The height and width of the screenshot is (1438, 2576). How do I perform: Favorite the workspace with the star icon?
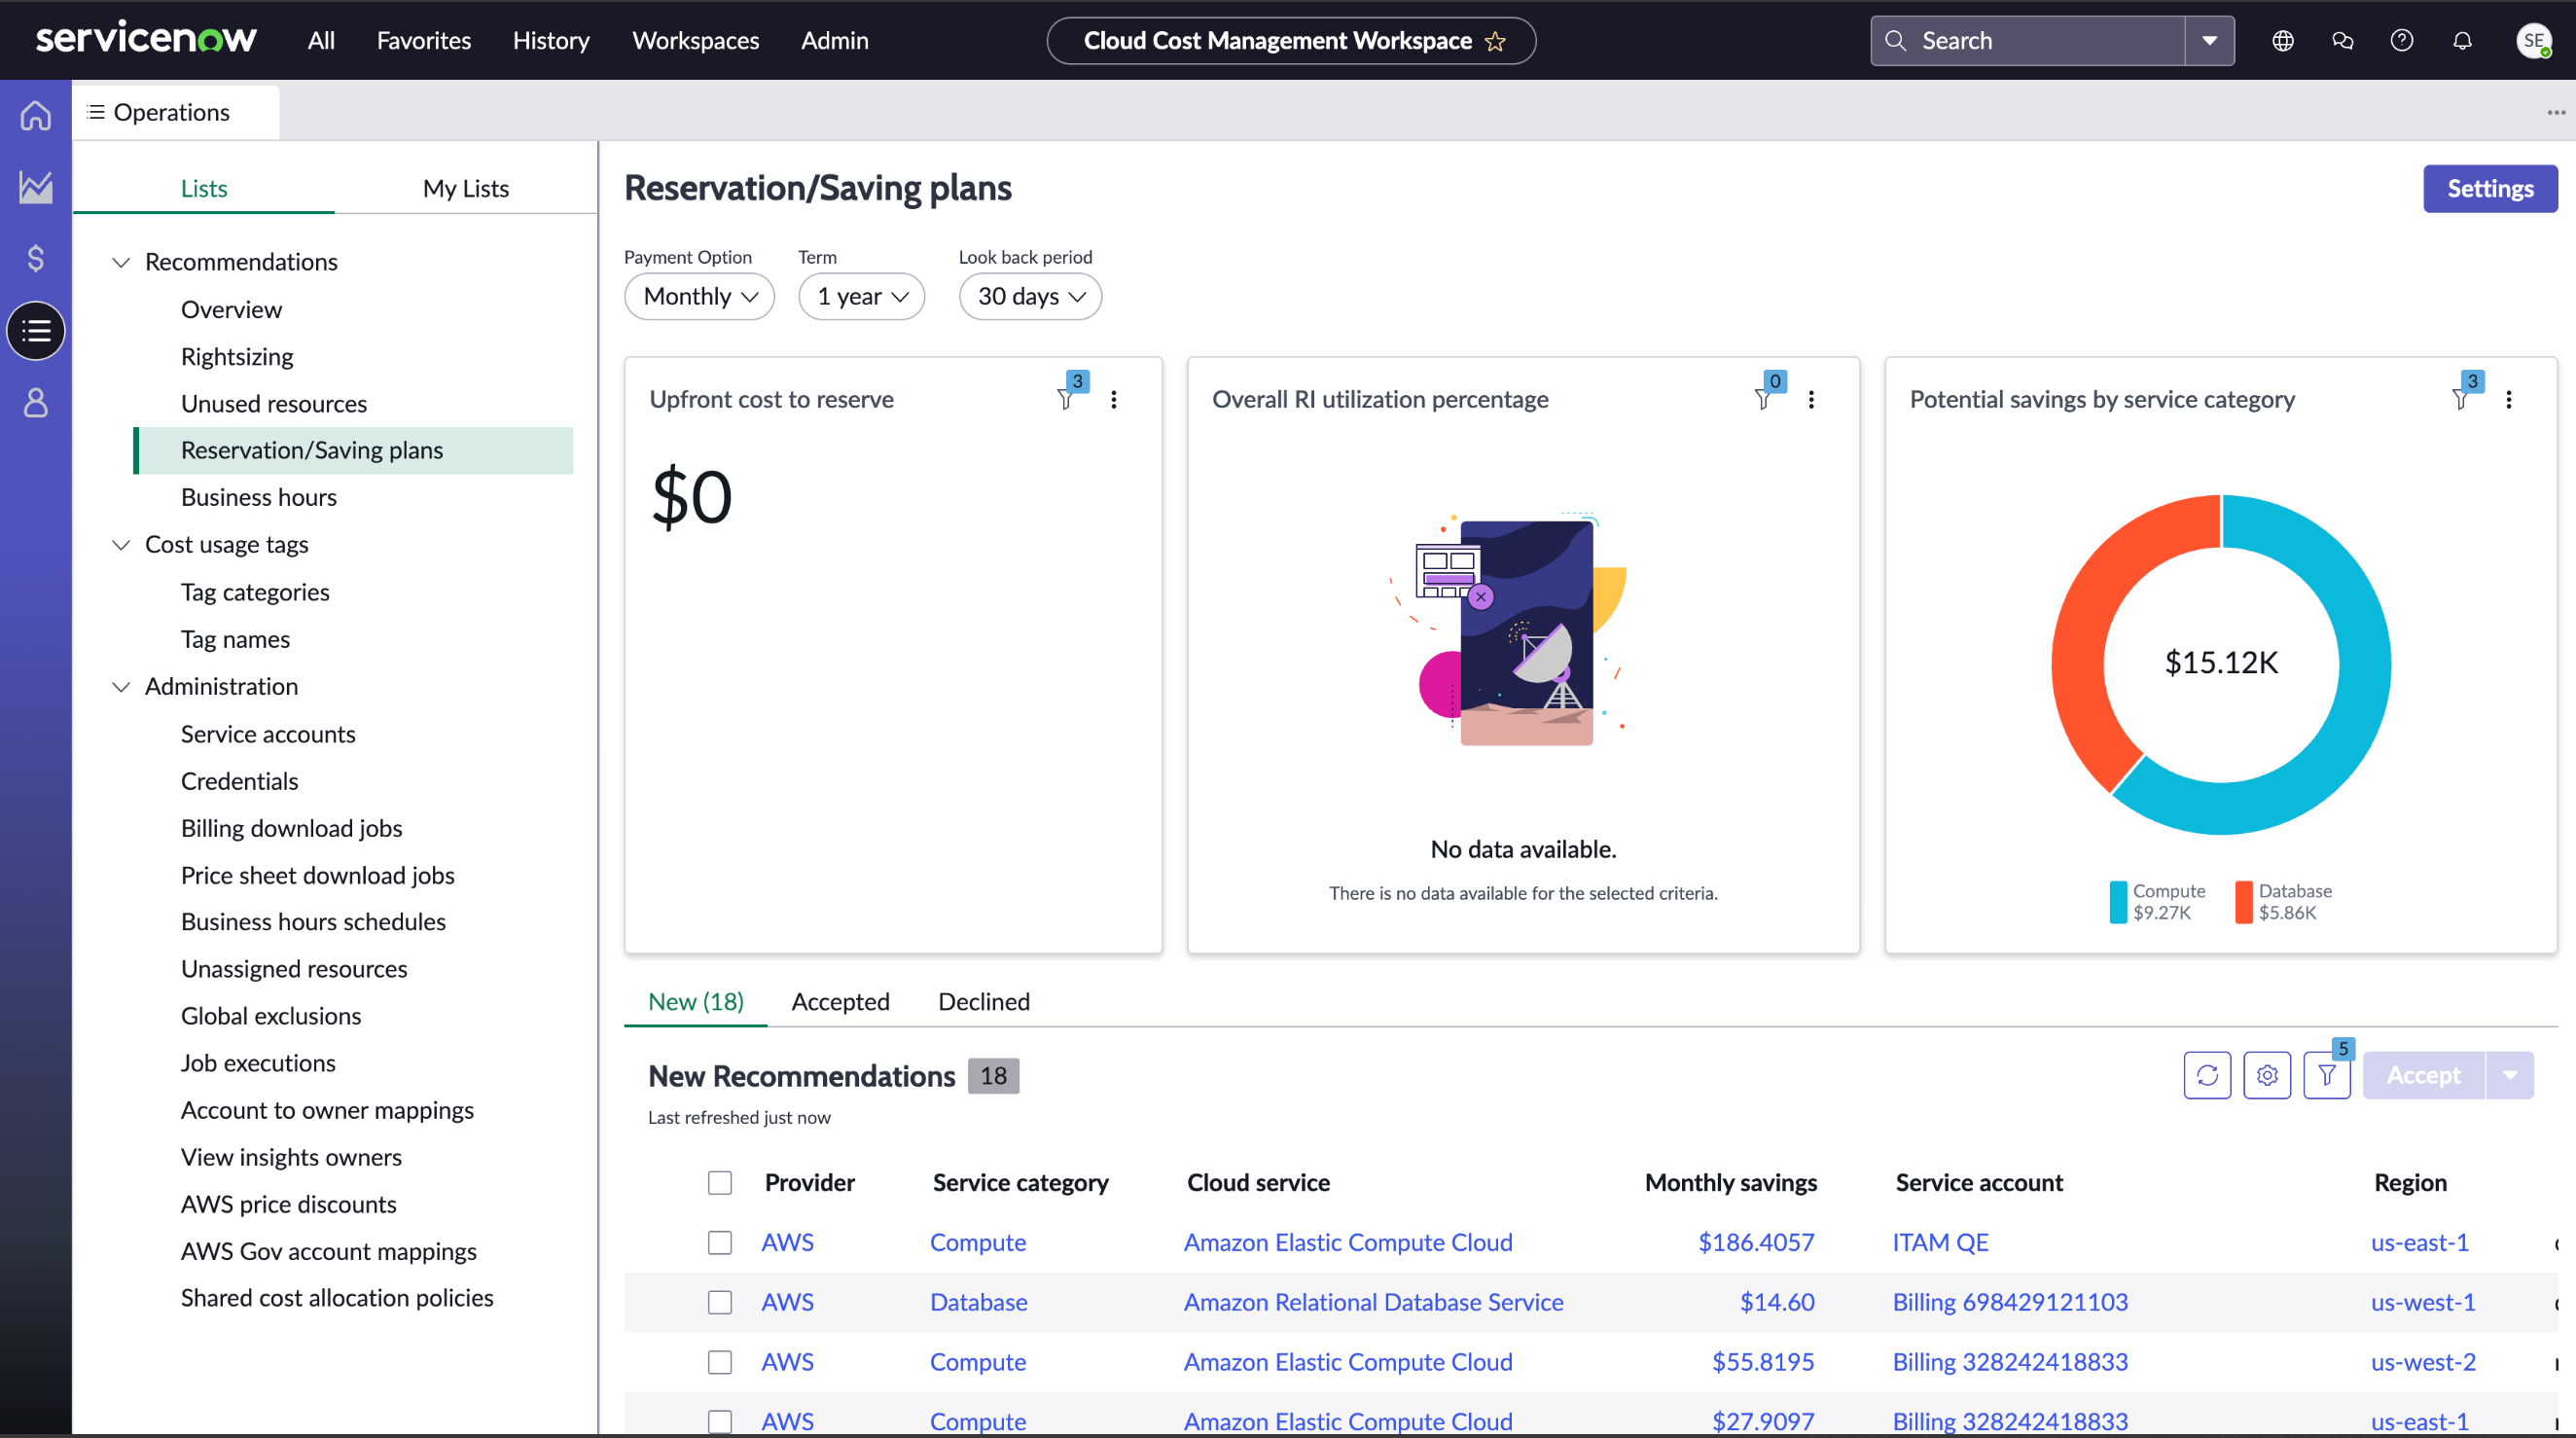[x=1495, y=41]
